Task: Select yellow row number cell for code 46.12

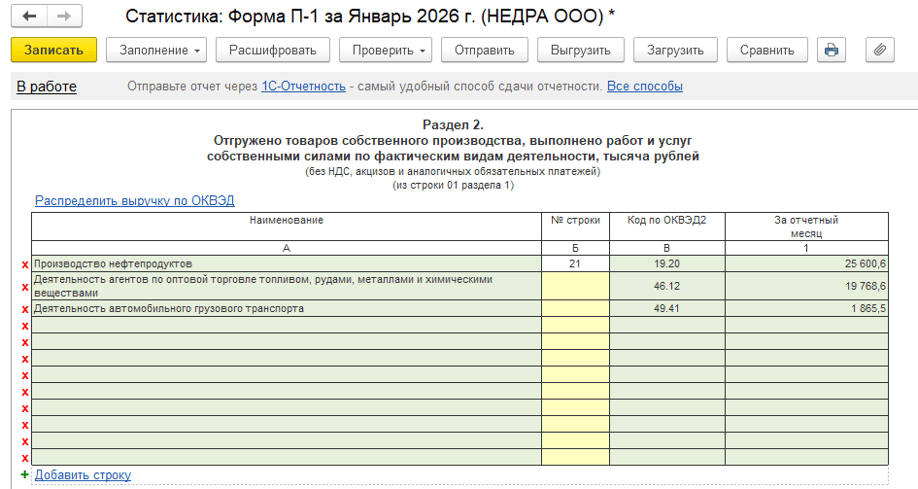Action: (x=575, y=286)
